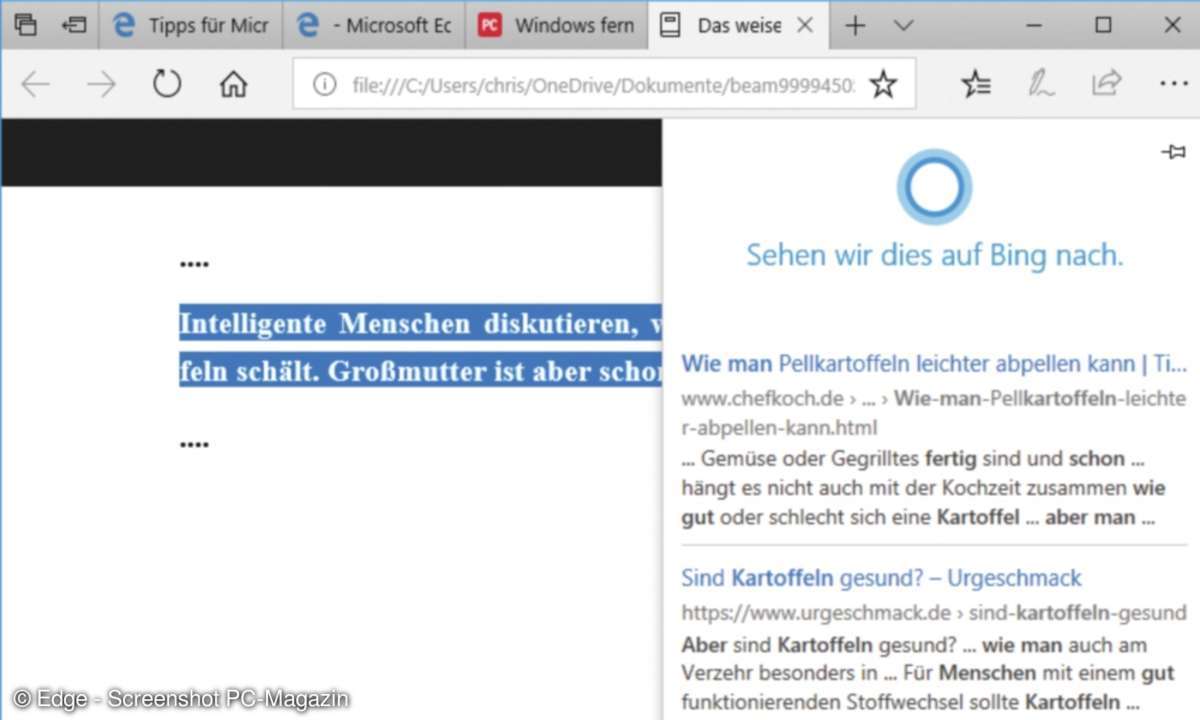Image resolution: width=1200 pixels, height=720 pixels.
Task: Add page to favorites star icon
Action: pos(883,85)
